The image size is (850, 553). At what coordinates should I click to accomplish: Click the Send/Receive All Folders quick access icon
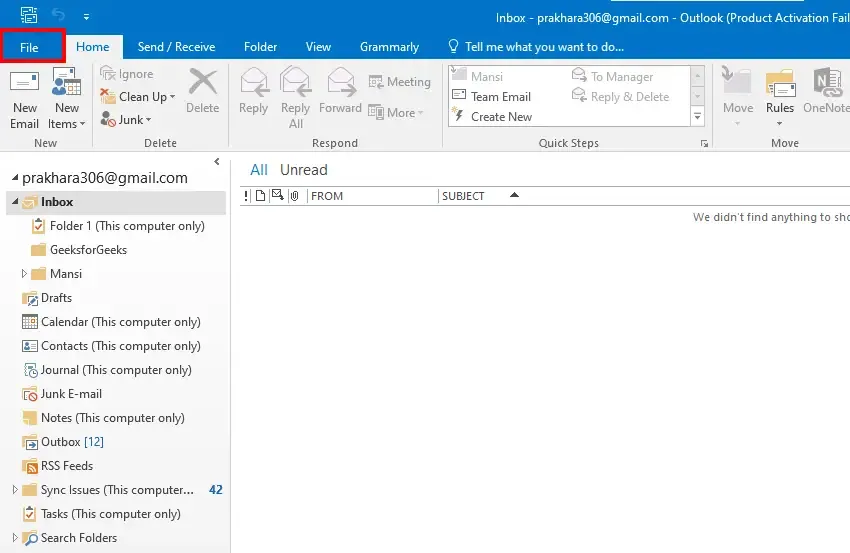click(29, 15)
